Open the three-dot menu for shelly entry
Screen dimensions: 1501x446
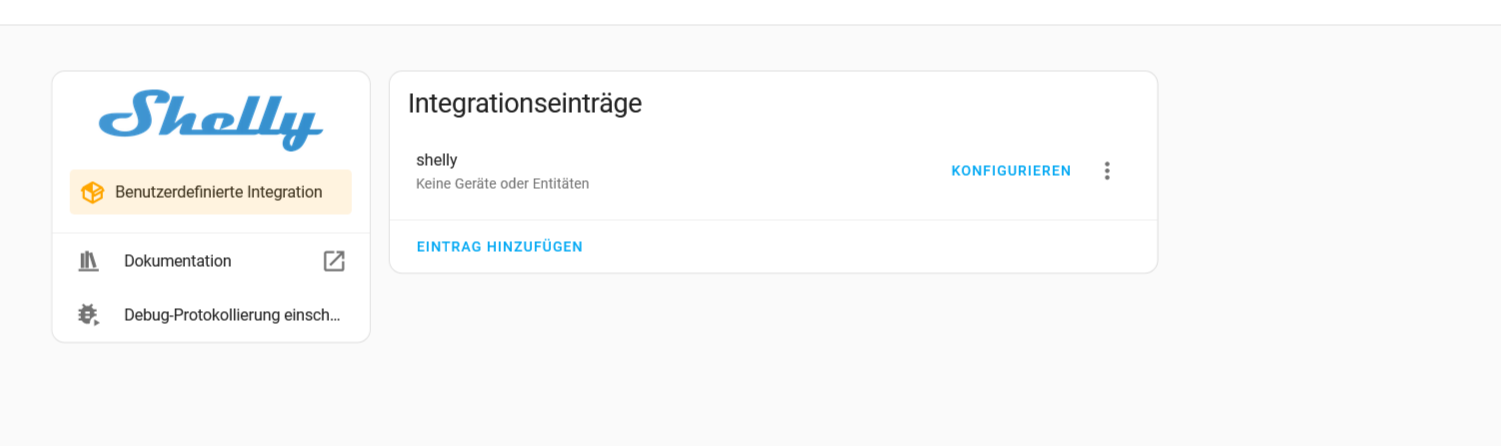coord(1106,171)
